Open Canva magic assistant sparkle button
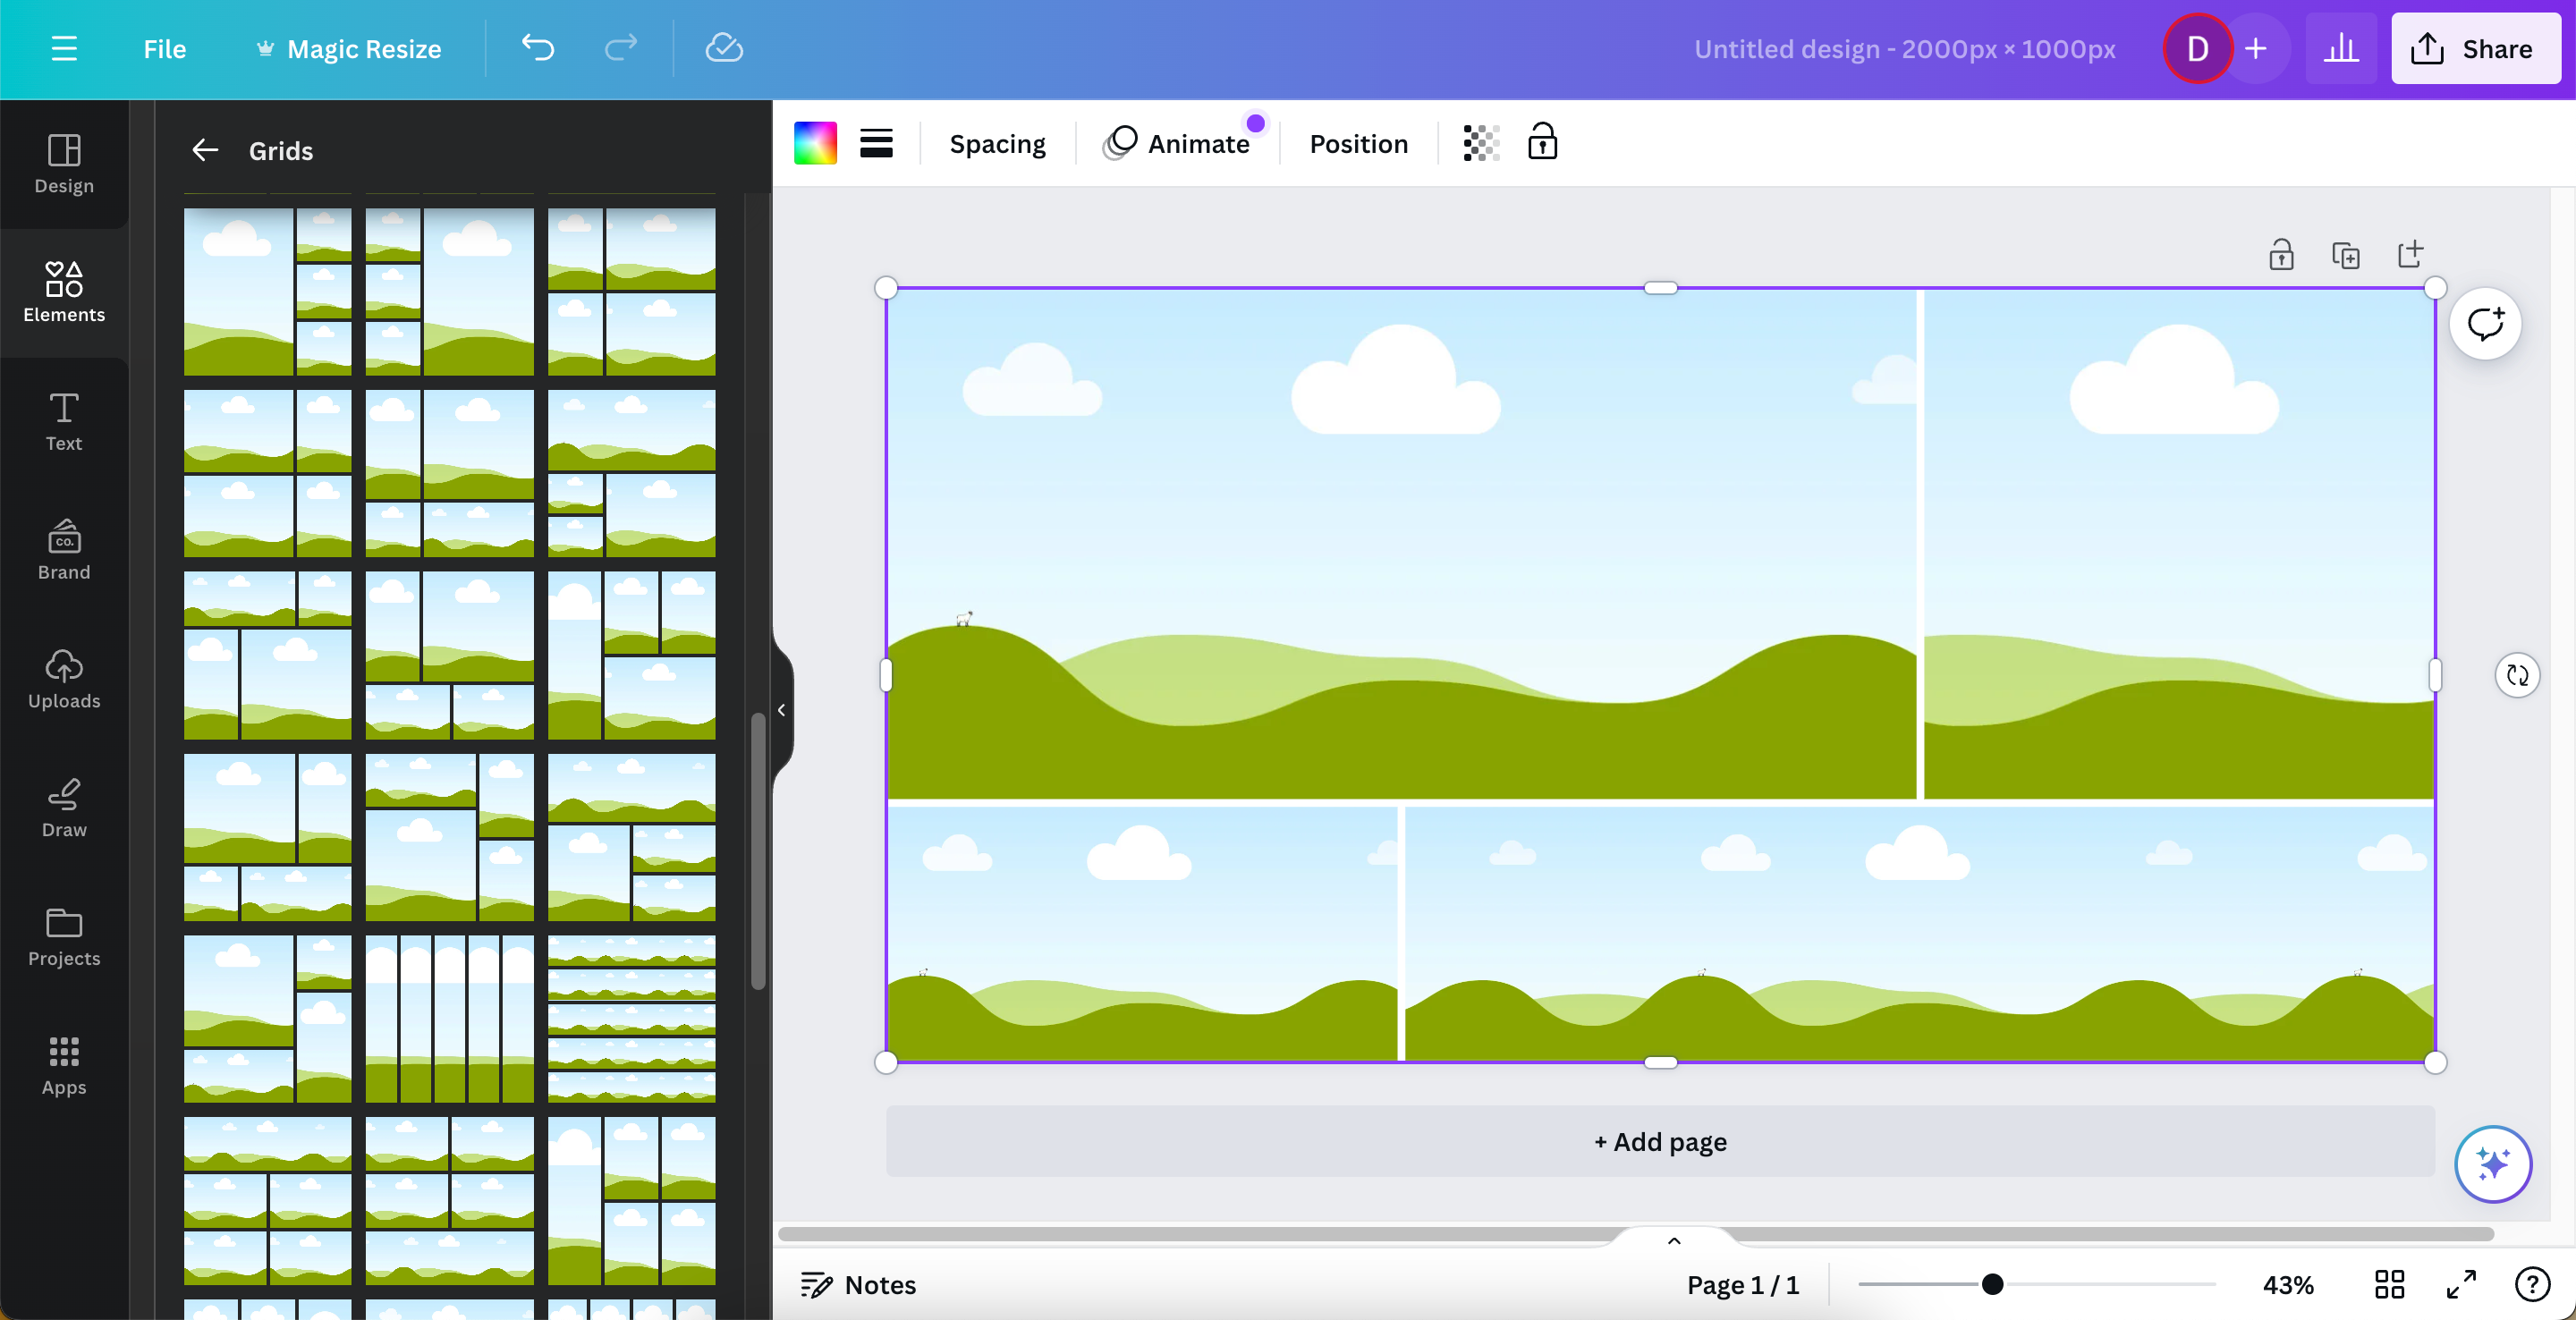Image resolution: width=2576 pixels, height=1320 pixels. [2492, 1164]
